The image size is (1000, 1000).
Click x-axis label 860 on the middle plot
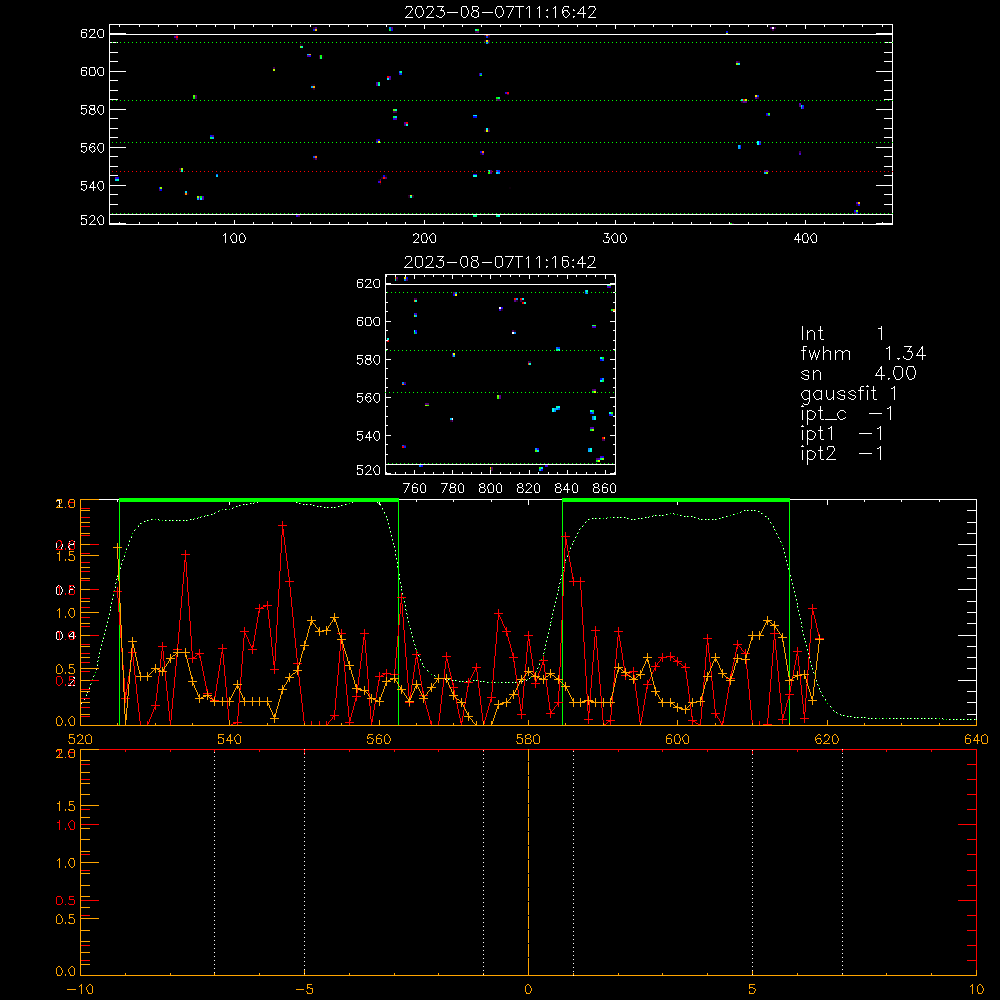(605, 489)
